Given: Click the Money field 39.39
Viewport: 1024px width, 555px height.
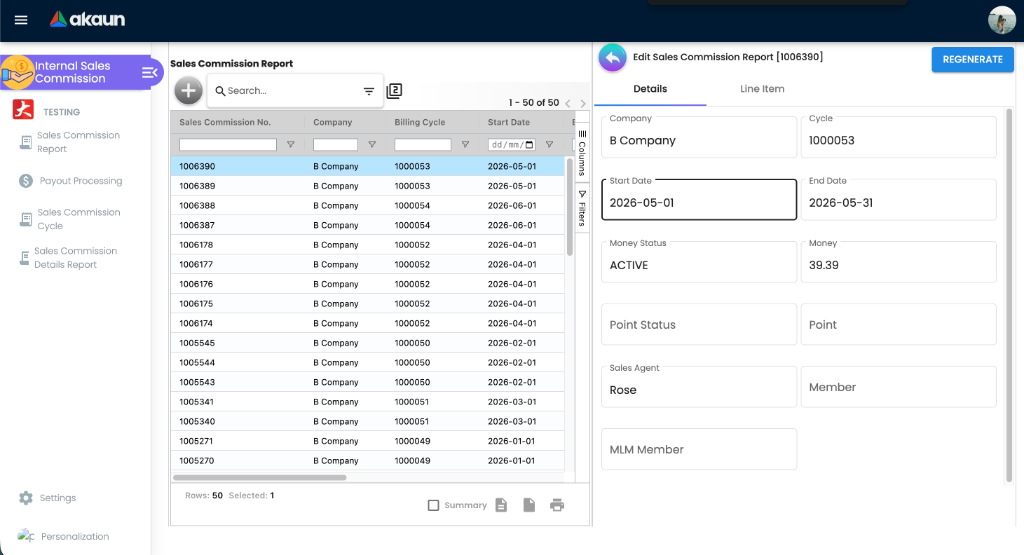Looking at the screenshot, I should tap(899, 262).
